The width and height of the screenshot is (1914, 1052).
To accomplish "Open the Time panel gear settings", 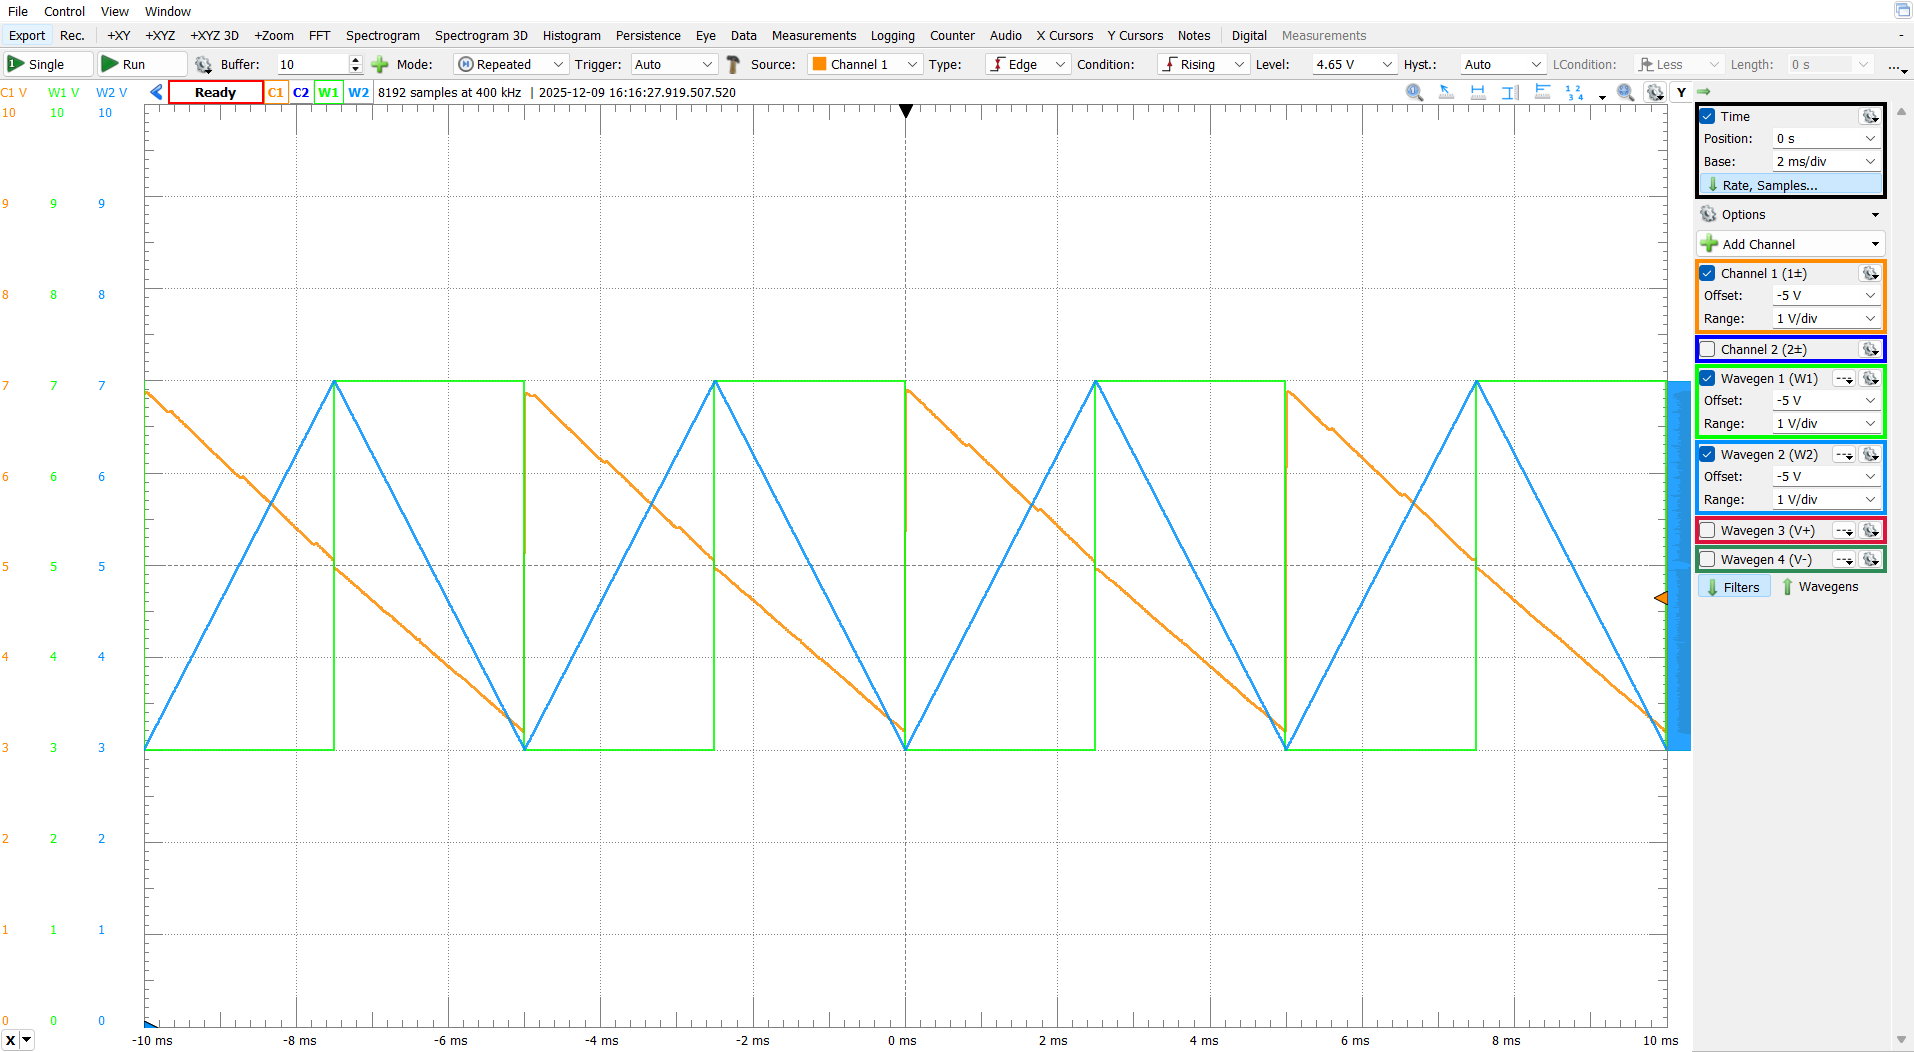I will click(1869, 117).
